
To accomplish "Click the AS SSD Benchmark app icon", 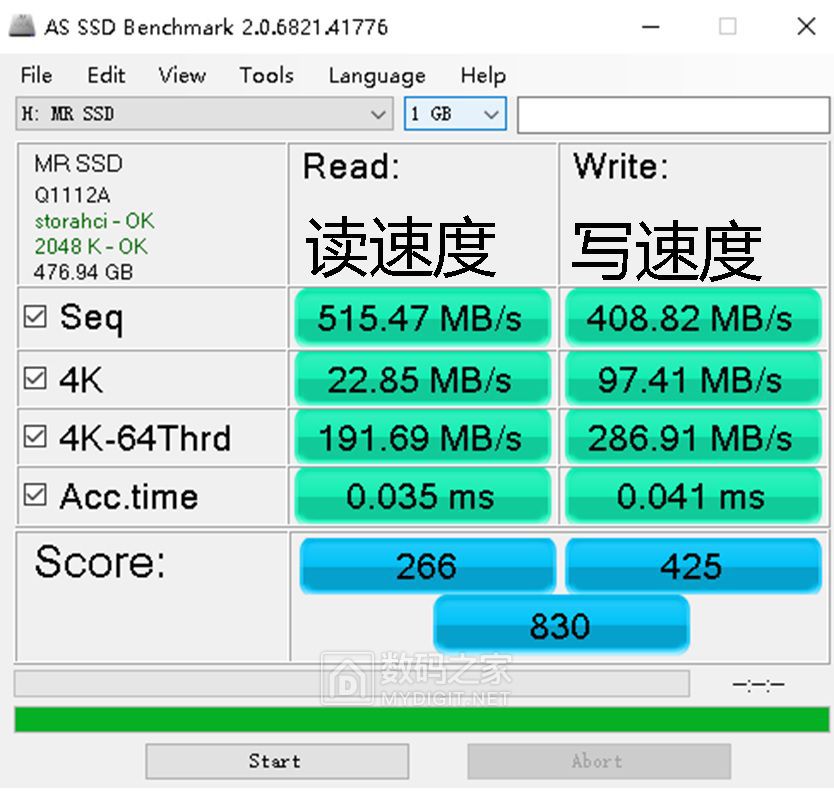I will (x=22, y=26).
